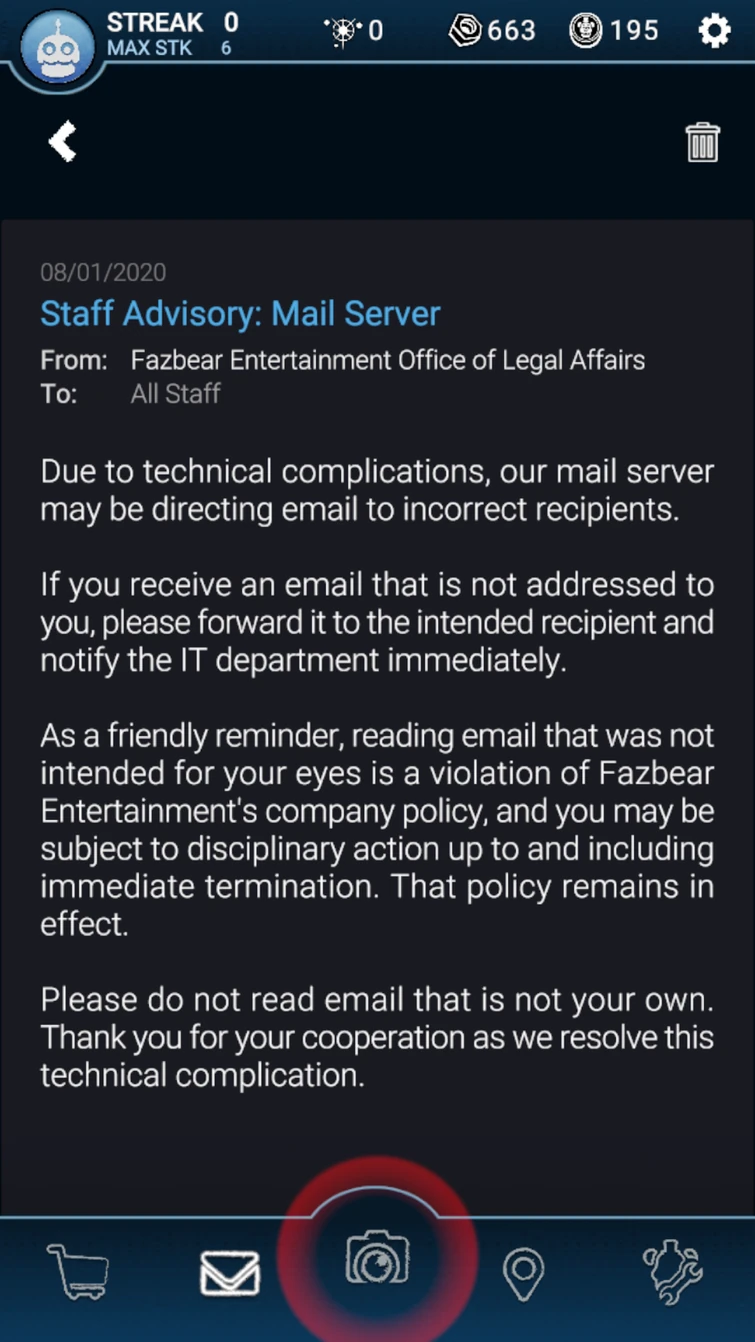
Task: Open the workshop wrench icon
Action: [x=673, y=1272]
